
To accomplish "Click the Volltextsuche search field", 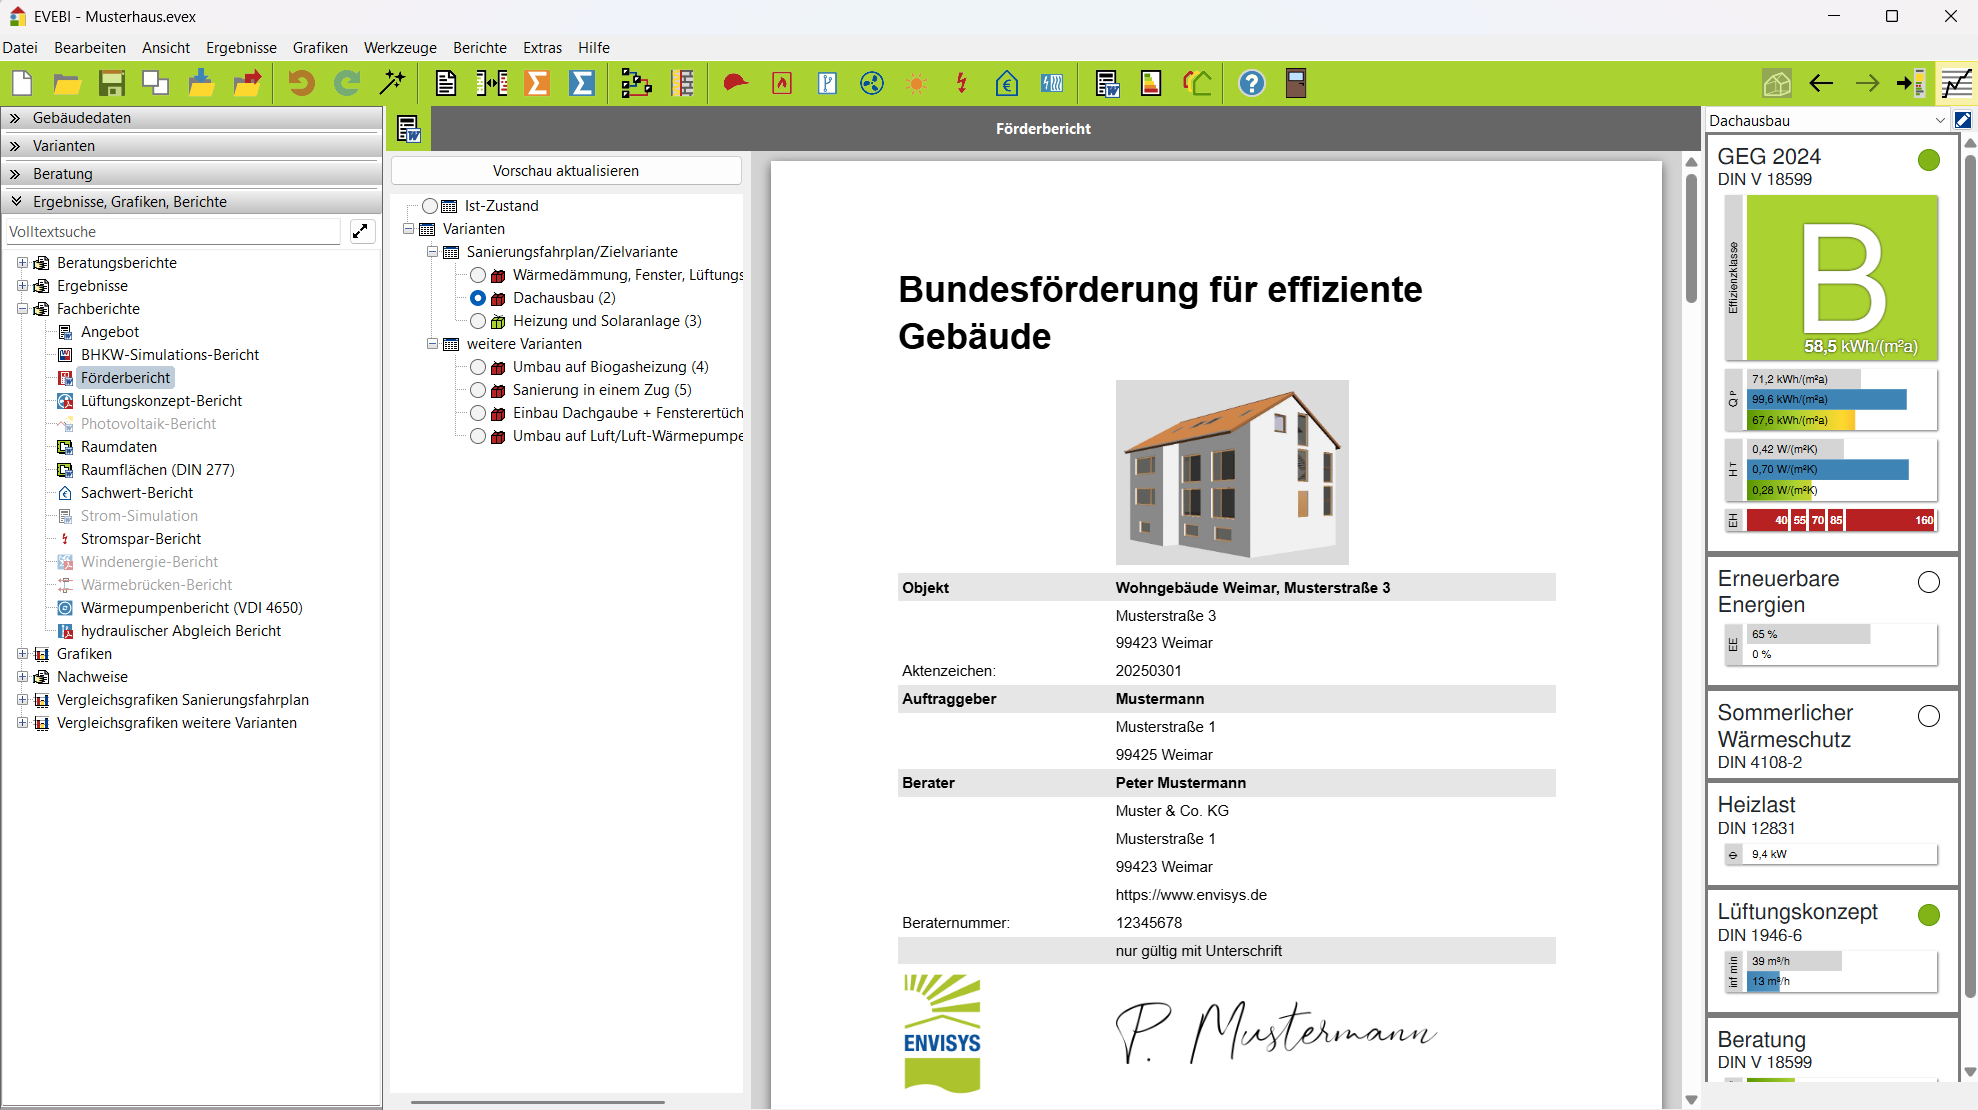I will [172, 232].
